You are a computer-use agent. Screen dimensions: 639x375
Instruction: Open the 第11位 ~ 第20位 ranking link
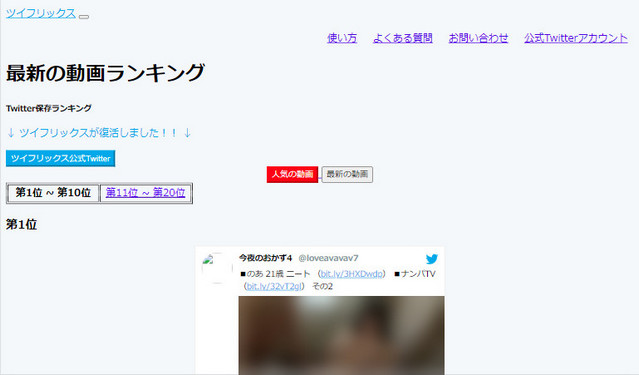pyautogui.click(x=145, y=193)
